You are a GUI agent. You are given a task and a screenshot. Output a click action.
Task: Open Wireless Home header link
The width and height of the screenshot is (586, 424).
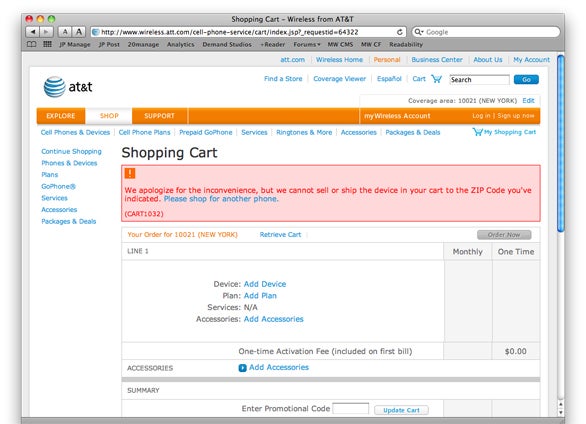pos(339,60)
